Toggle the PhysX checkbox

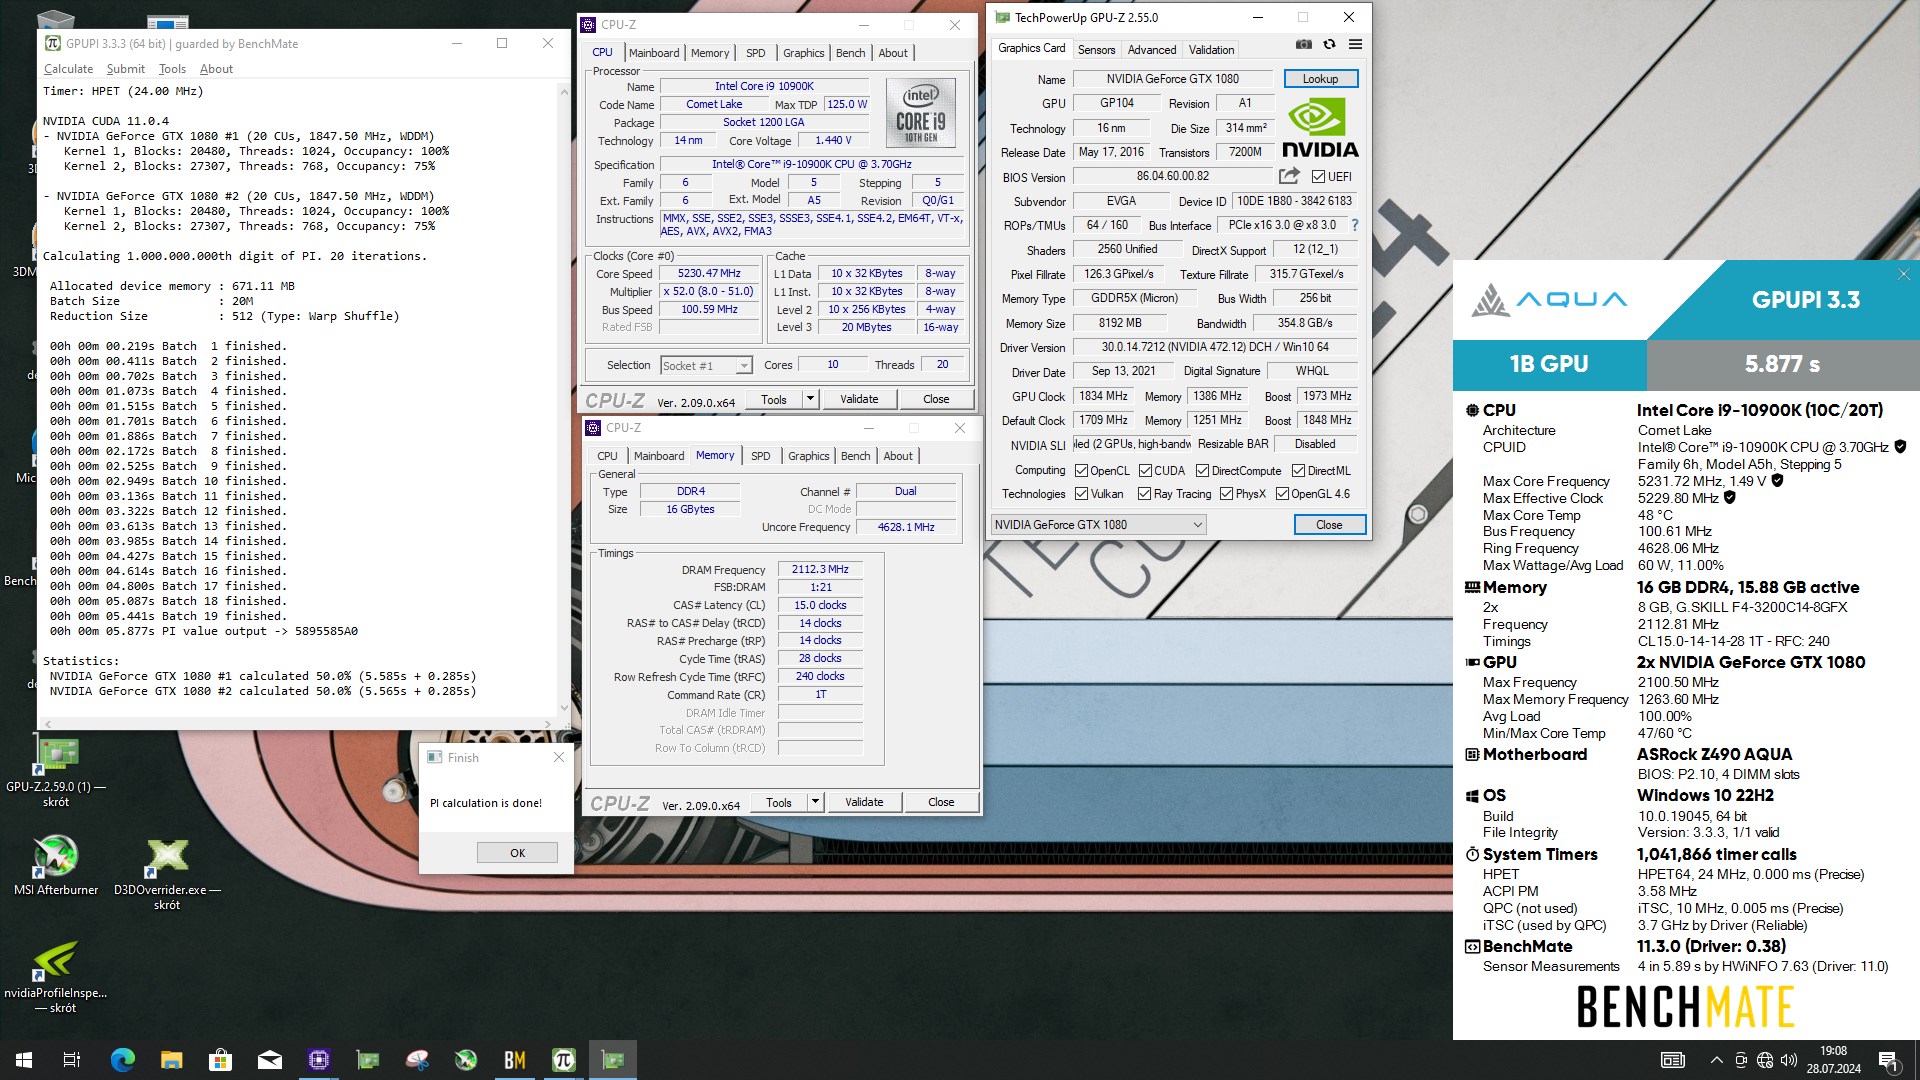1226,494
